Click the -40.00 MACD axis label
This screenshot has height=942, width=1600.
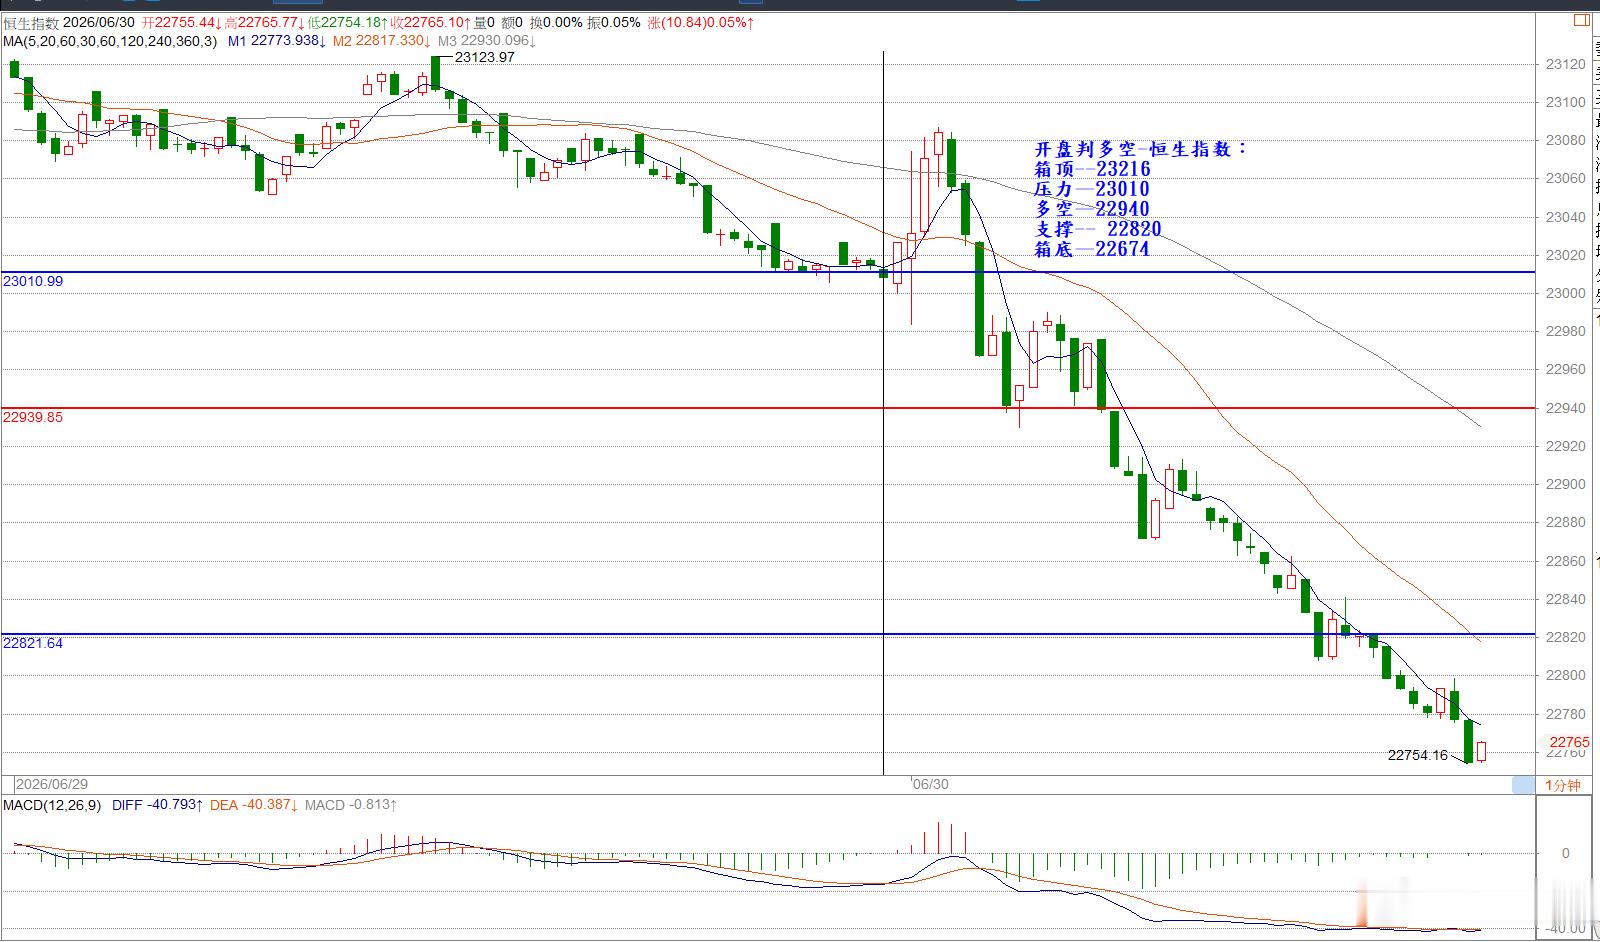[1568, 931]
